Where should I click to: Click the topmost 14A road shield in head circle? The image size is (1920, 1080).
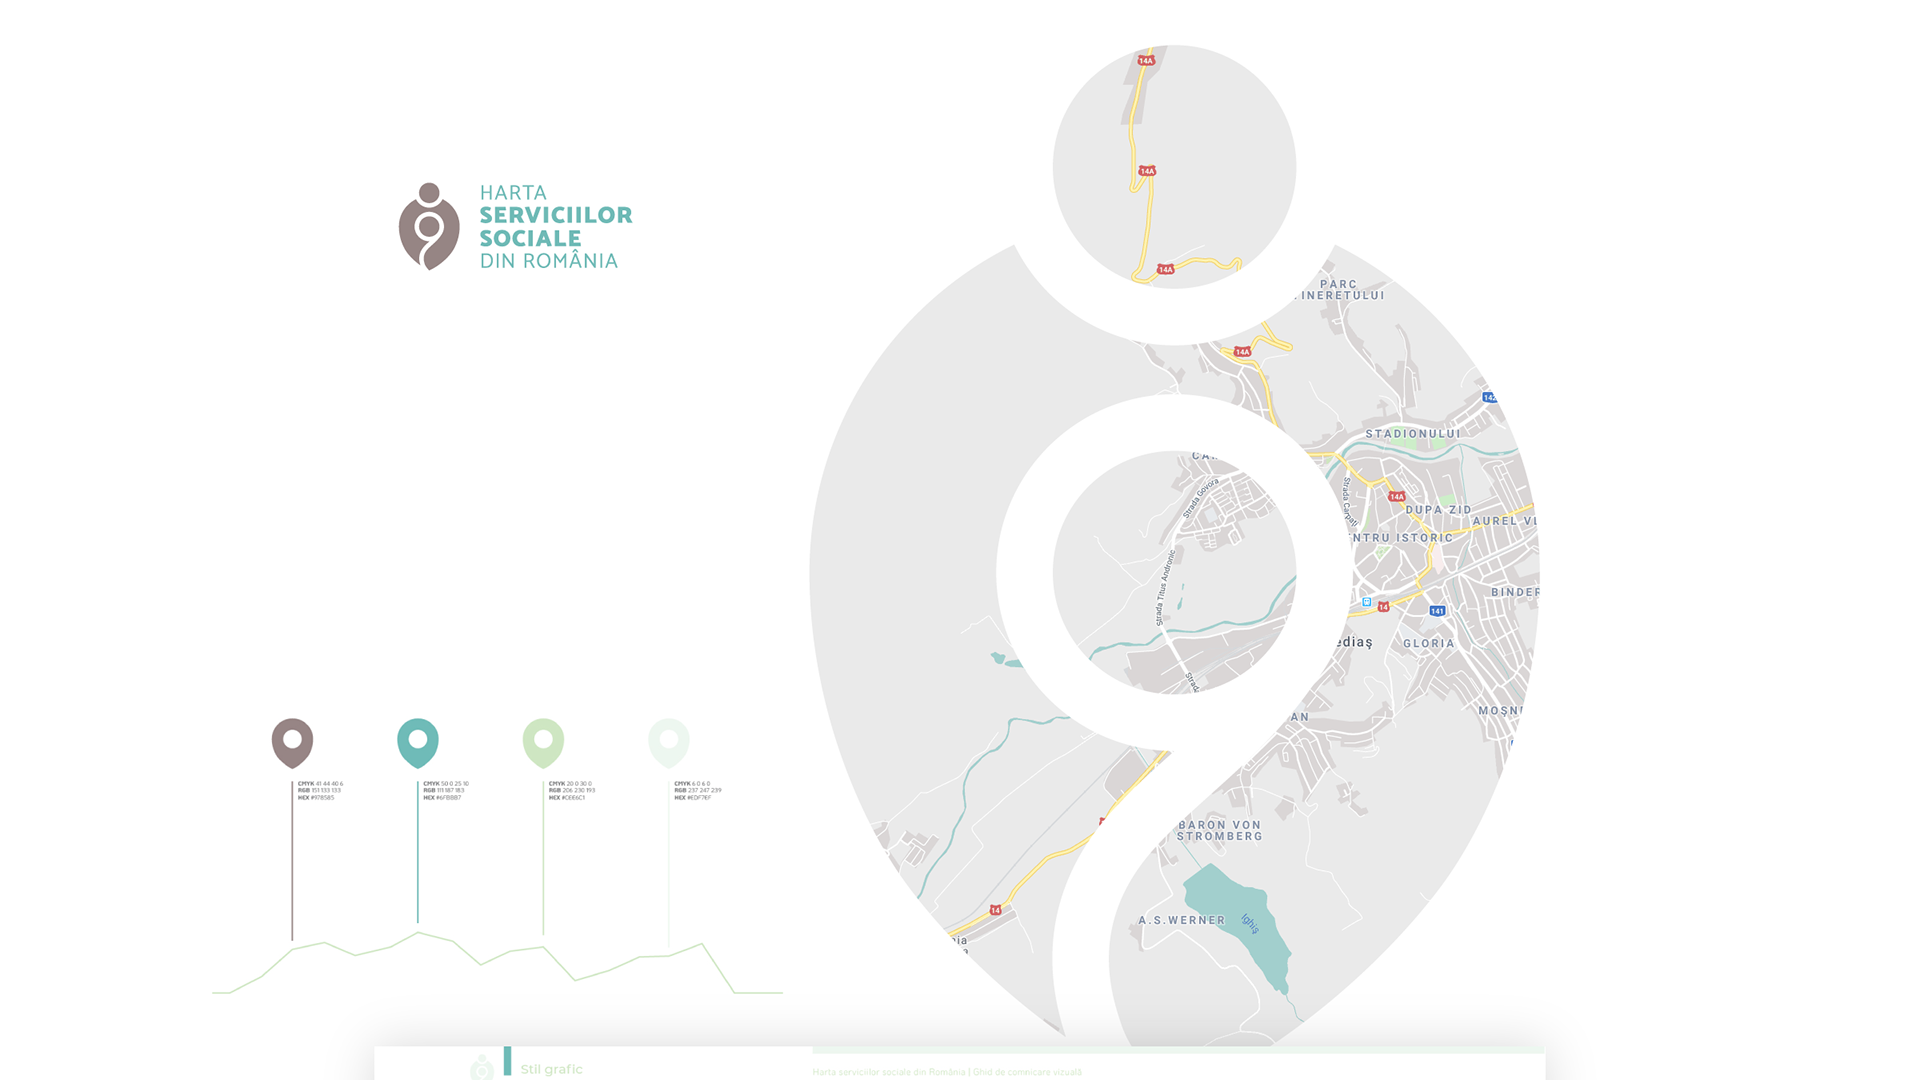1146,61
